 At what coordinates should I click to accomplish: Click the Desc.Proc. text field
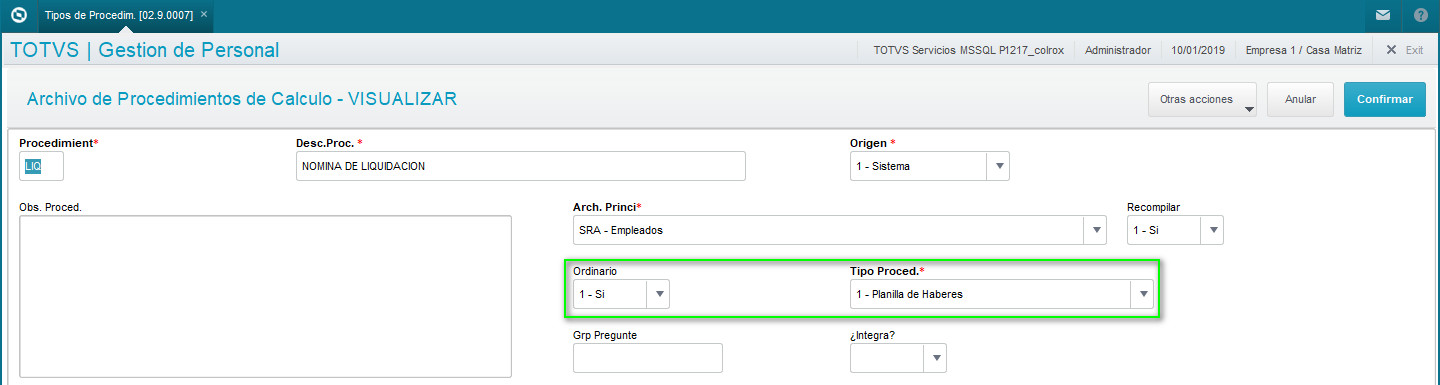521,166
